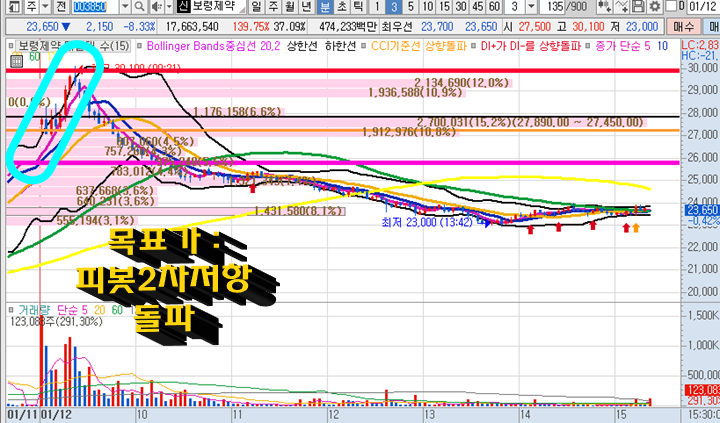Select the 60-minute interval button

[494, 6]
